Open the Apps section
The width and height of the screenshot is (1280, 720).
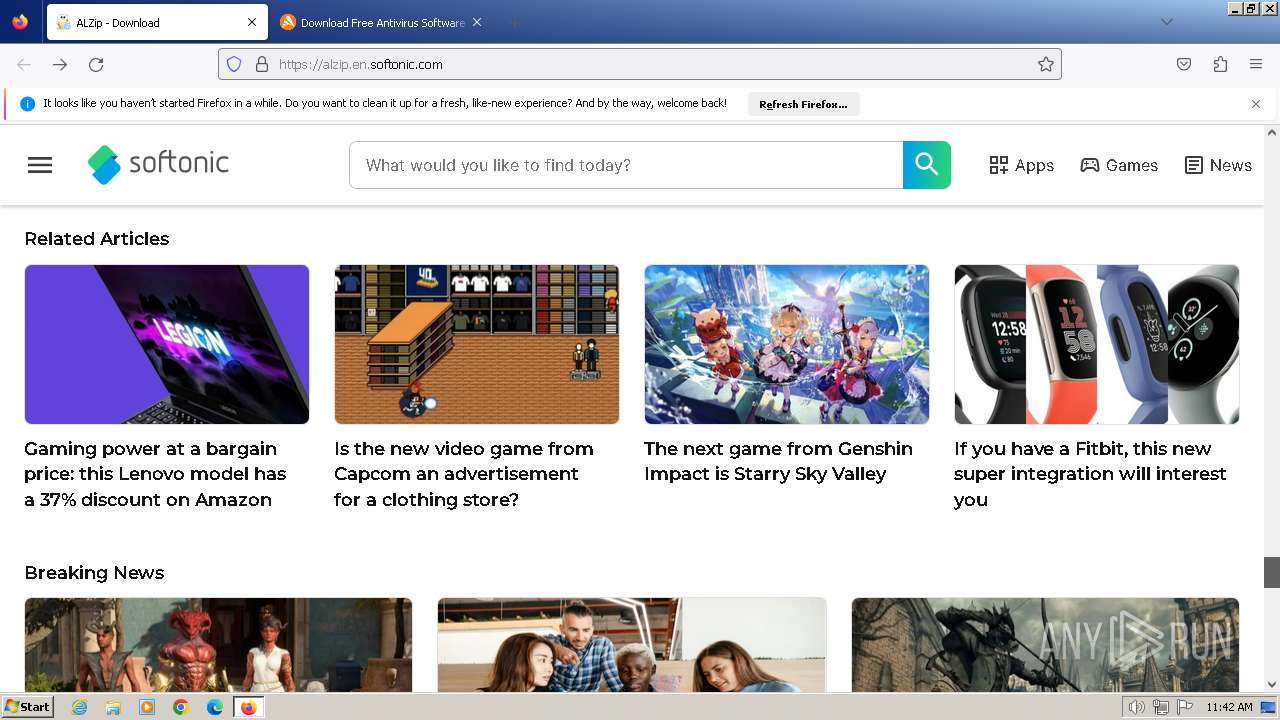pos(1022,165)
